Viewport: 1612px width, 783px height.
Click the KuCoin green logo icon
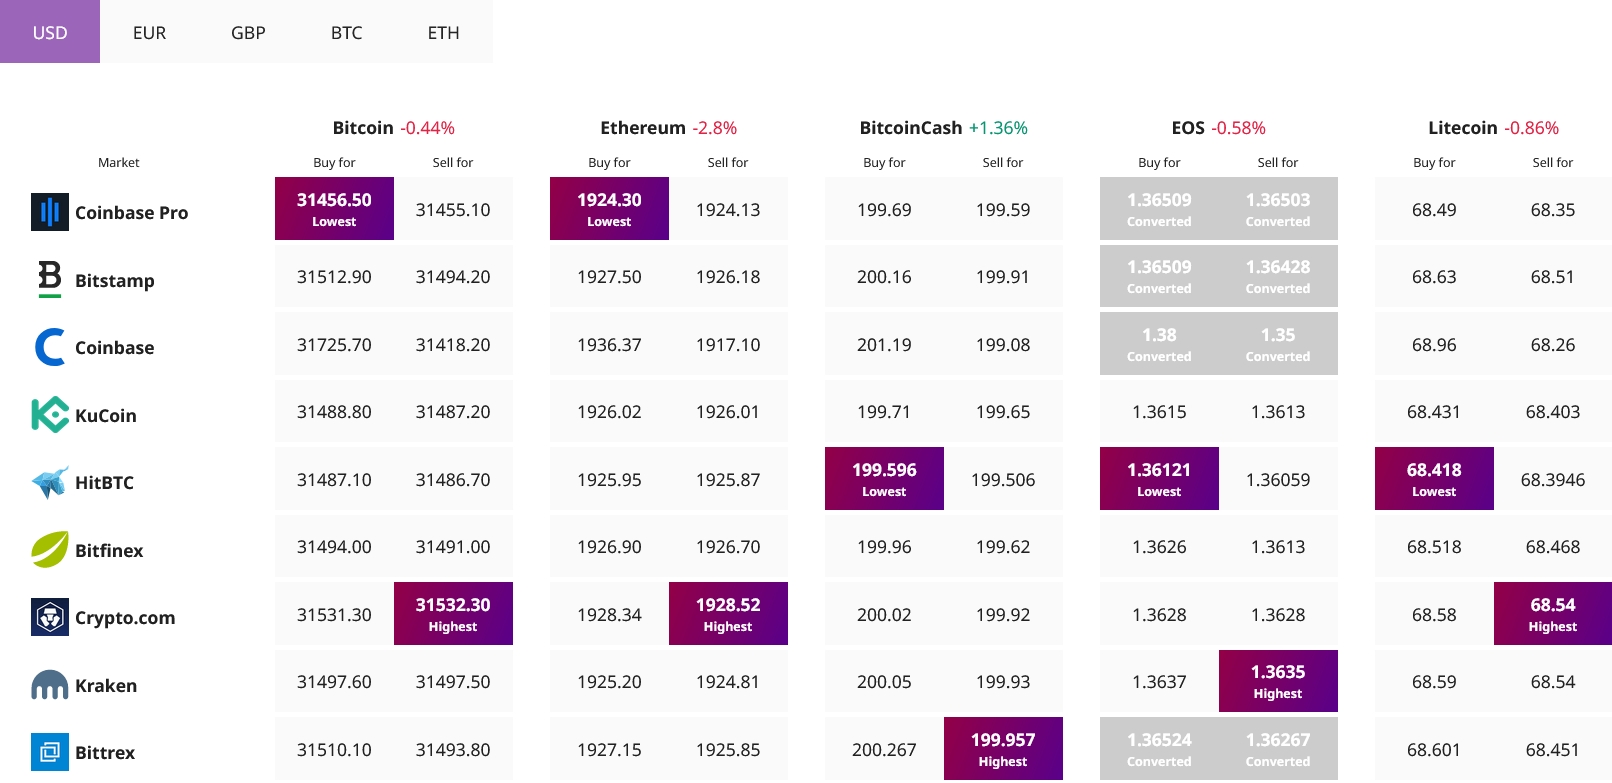tap(49, 415)
